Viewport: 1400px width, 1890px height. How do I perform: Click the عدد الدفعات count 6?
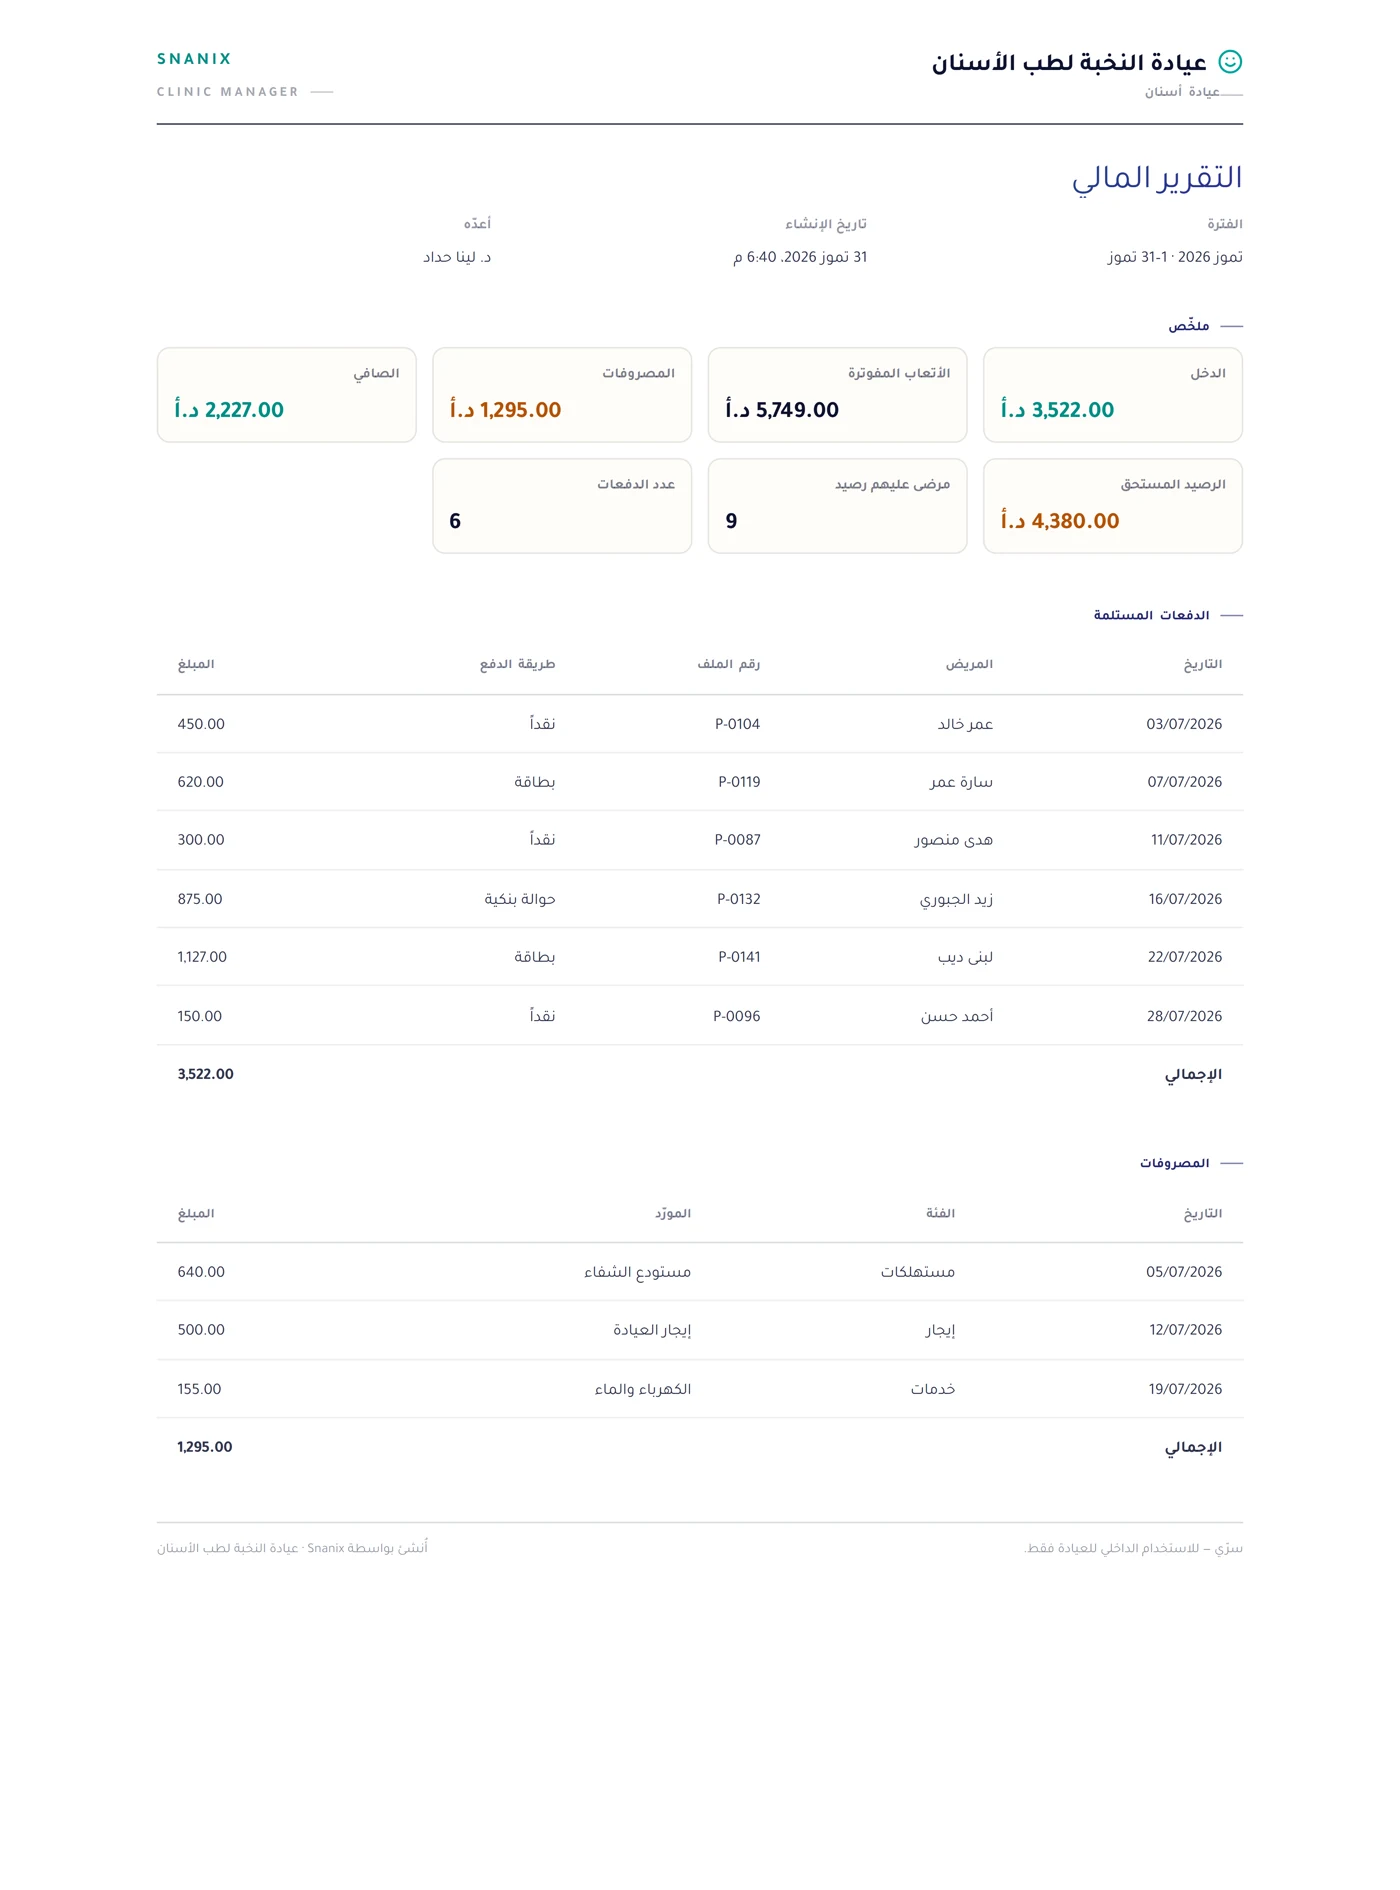[455, 521]
